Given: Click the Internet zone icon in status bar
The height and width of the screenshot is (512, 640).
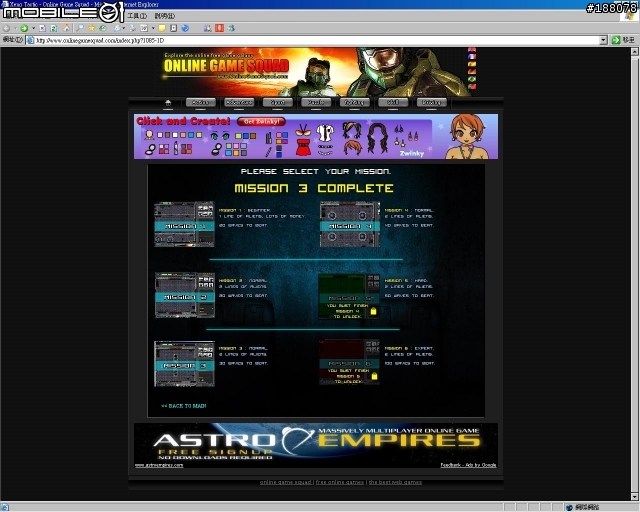Looking at the screenshot, I should coord(569,507).
